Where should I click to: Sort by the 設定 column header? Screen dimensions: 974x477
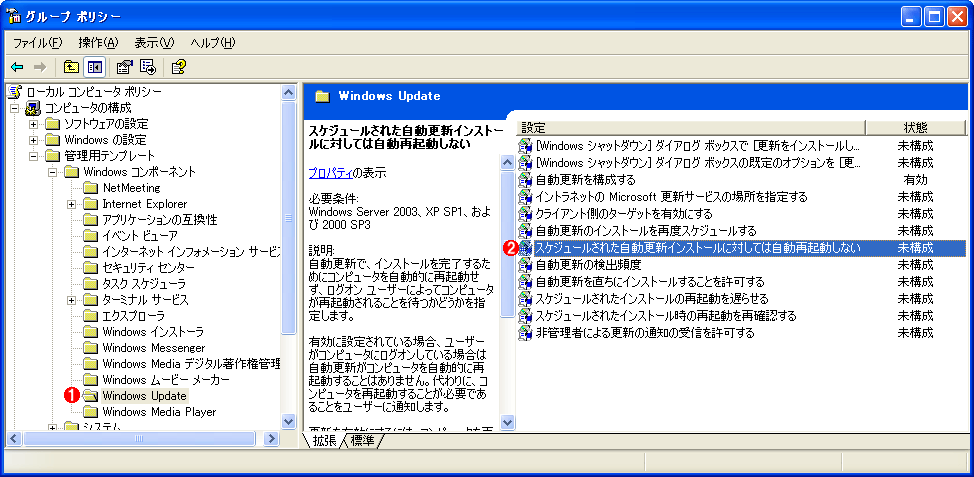[x=690, y=127]
